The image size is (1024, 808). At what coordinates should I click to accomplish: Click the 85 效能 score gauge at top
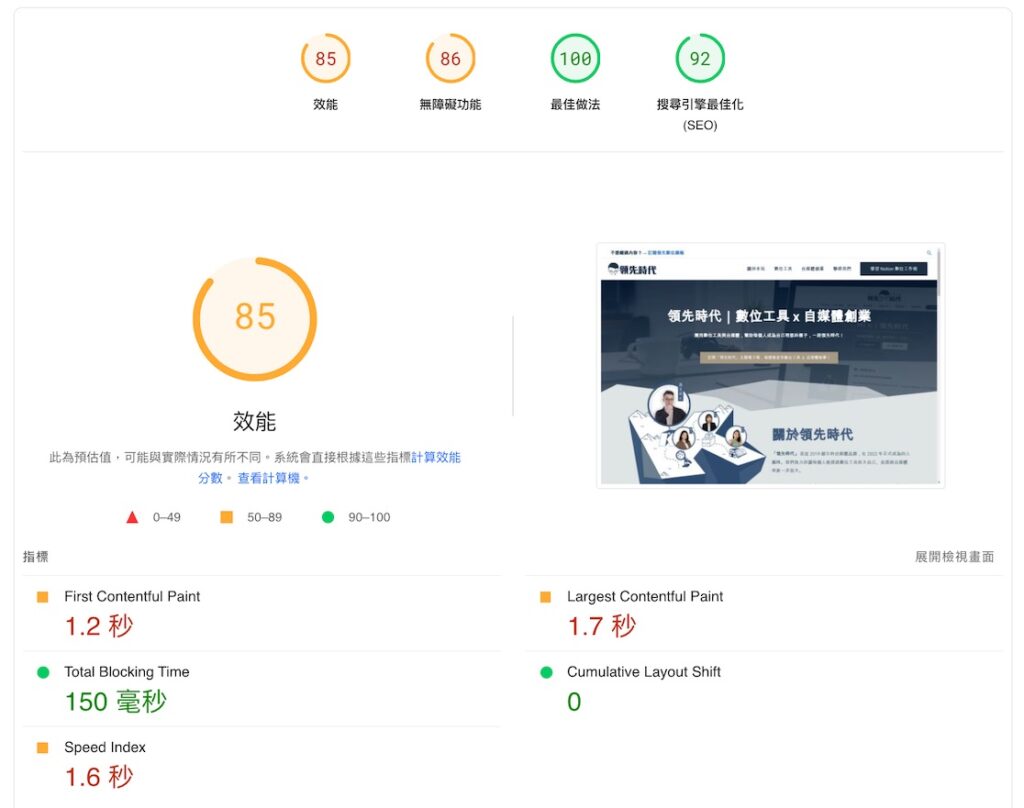(x=325, y=58)
